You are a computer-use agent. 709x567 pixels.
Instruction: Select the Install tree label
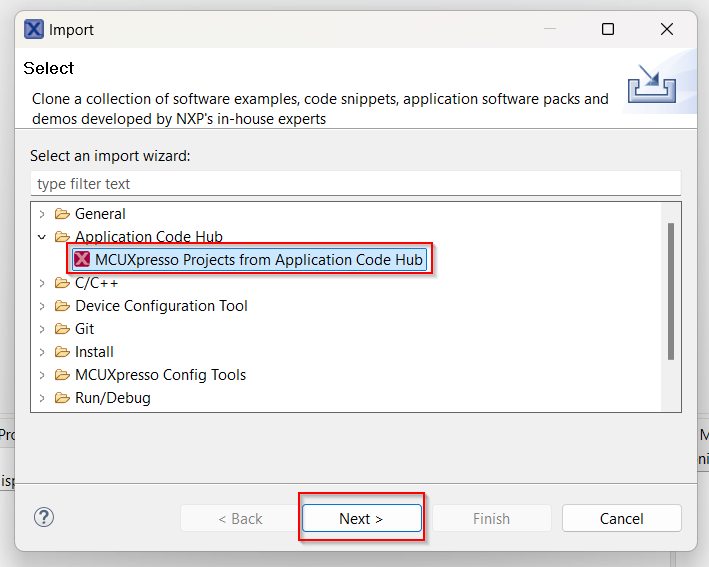click(94, 352)
